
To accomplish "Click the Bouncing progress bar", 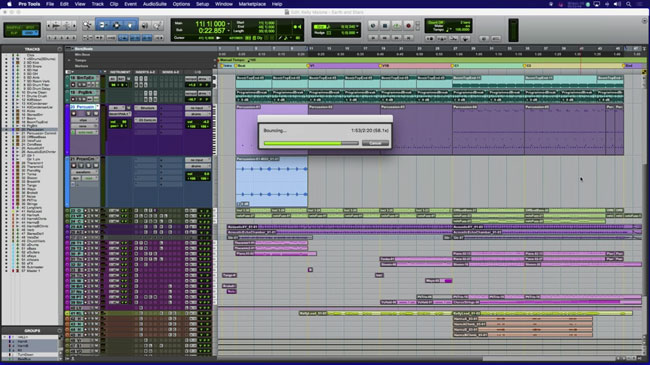I will (311, 143).
